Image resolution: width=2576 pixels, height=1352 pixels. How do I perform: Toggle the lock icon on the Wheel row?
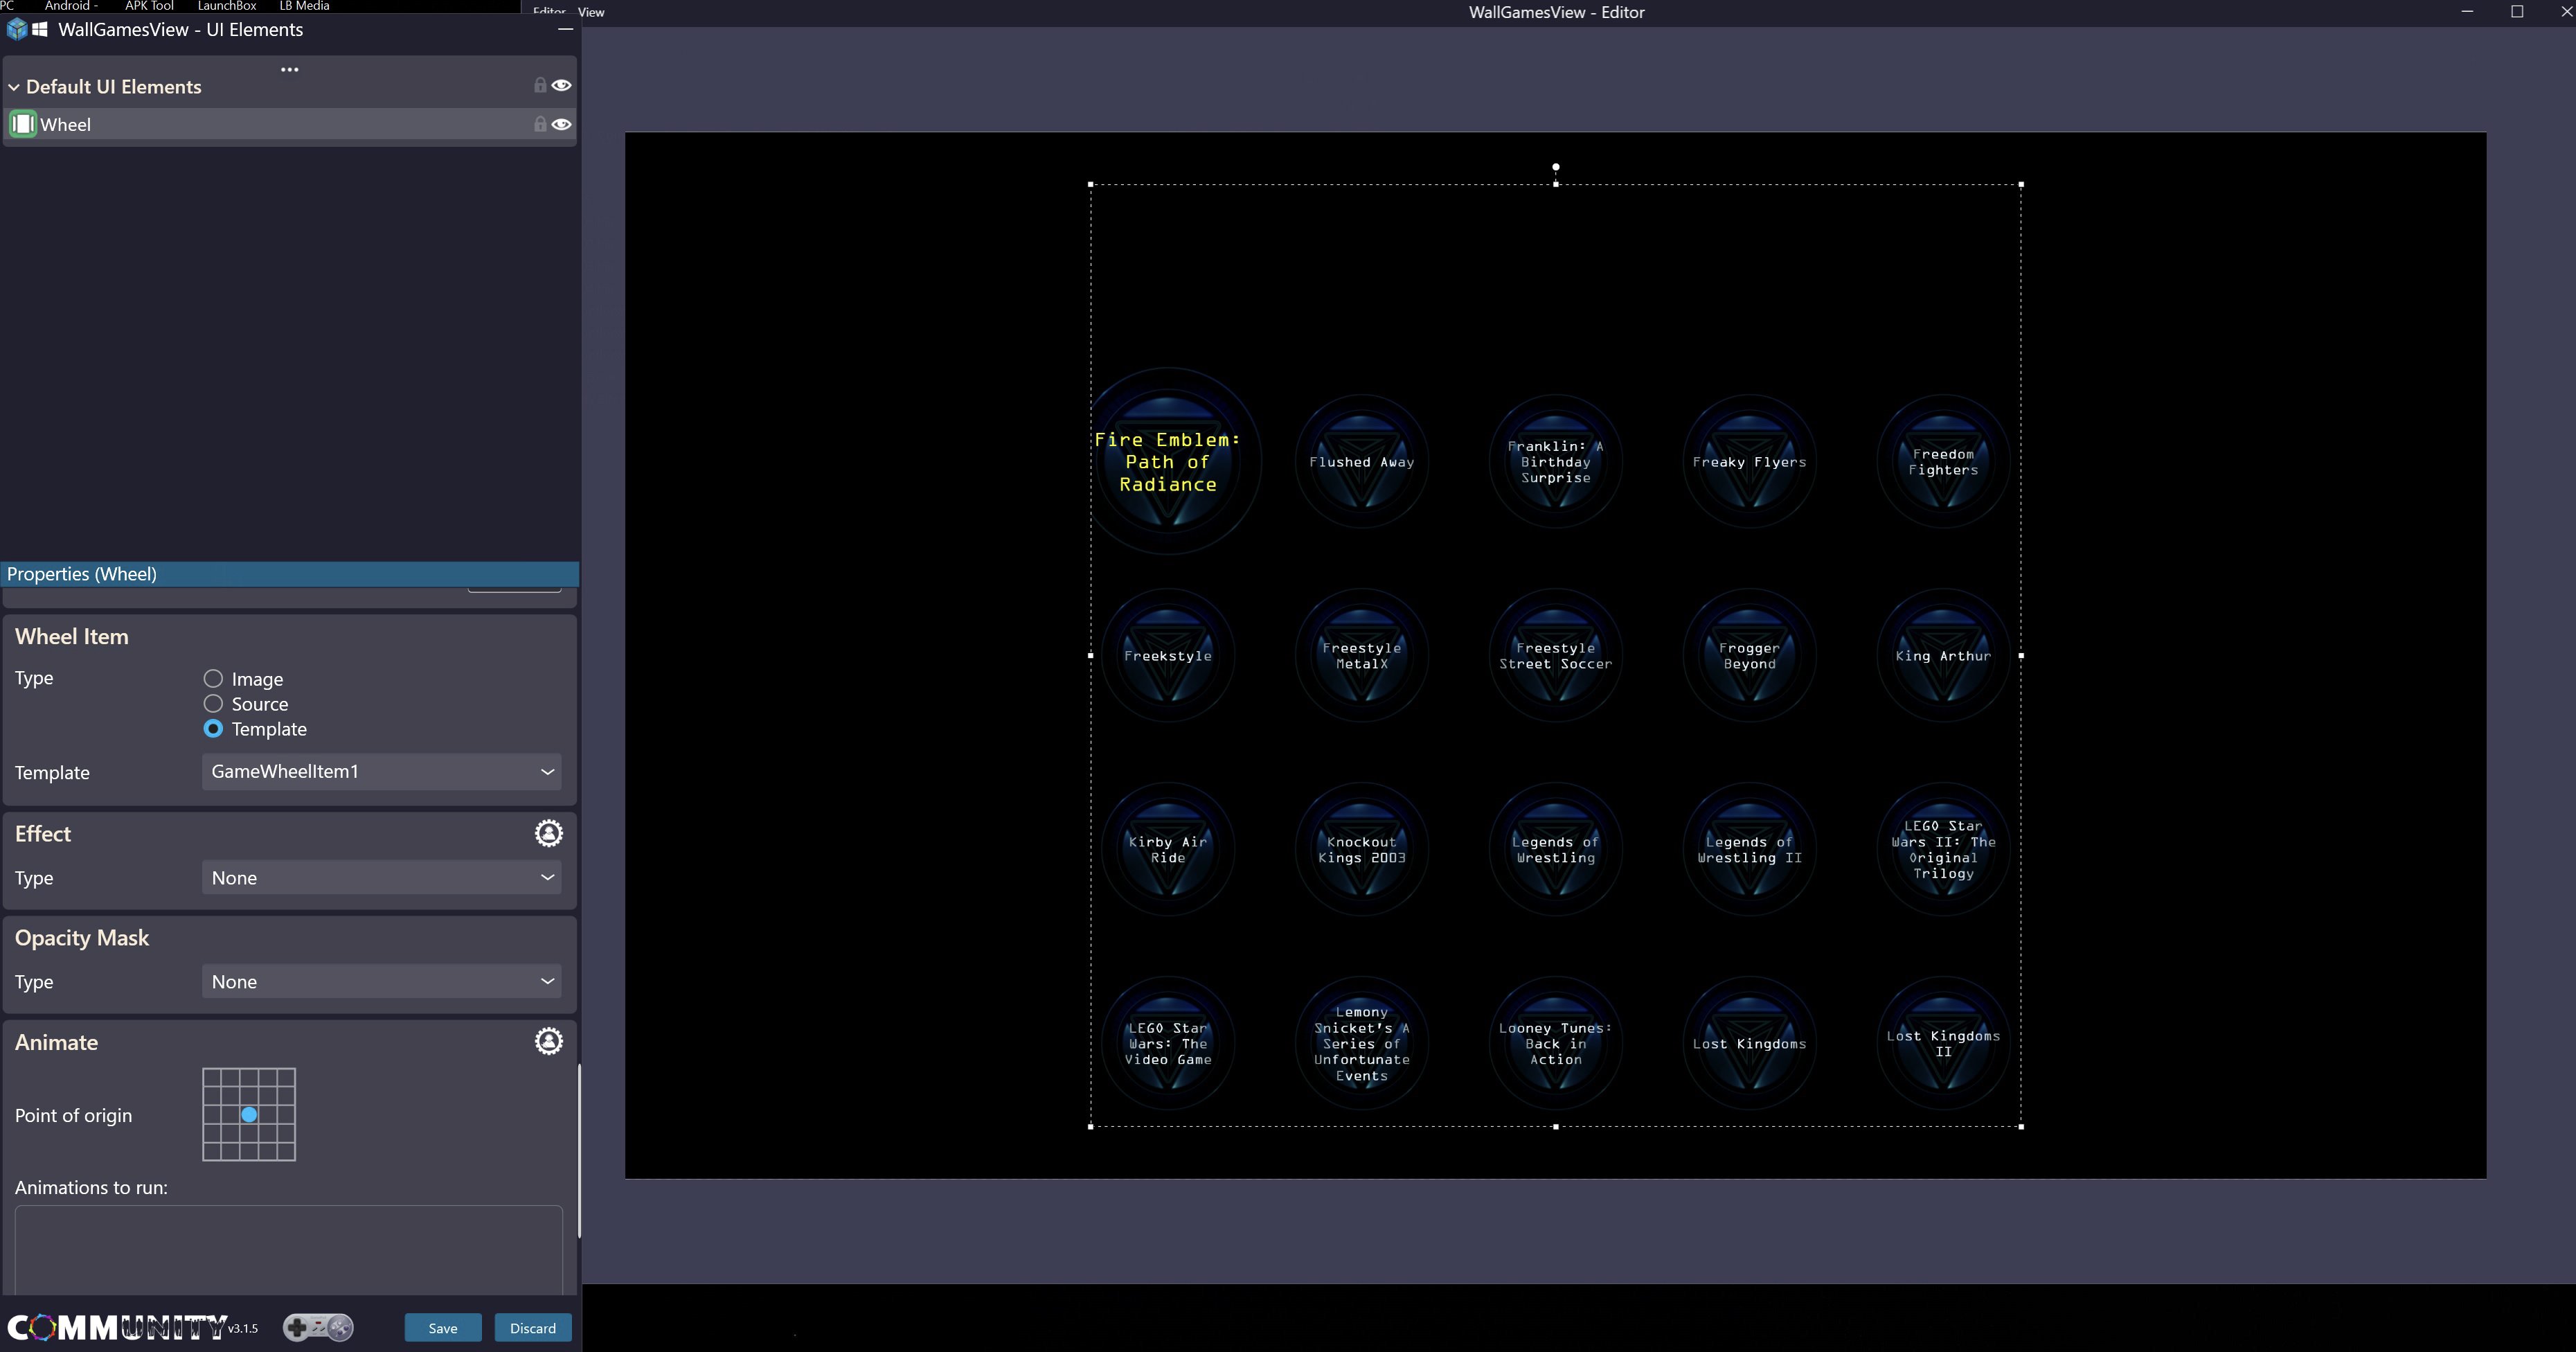pyautogui.click(x=540, y=124)
